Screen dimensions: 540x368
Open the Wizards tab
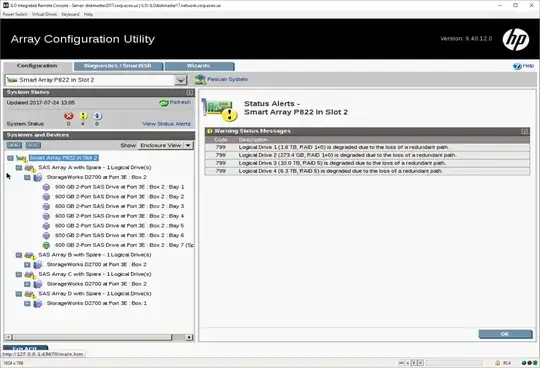[x=199, y=66]
